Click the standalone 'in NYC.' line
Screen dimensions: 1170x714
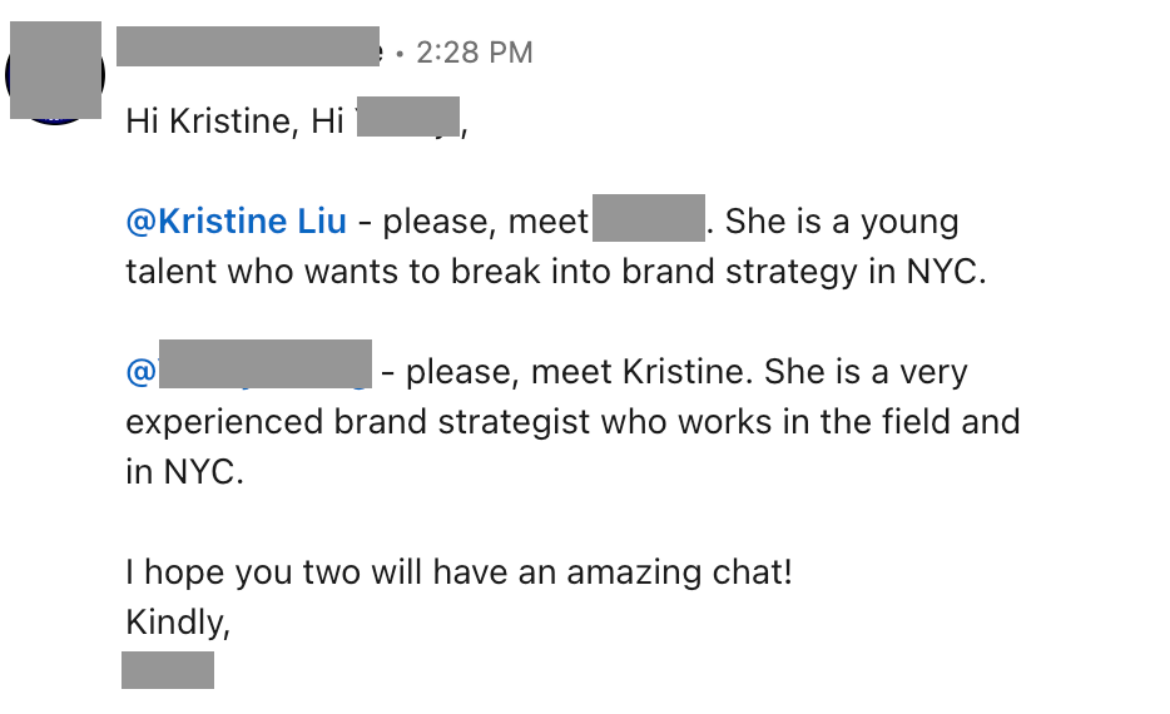point(184,472)
